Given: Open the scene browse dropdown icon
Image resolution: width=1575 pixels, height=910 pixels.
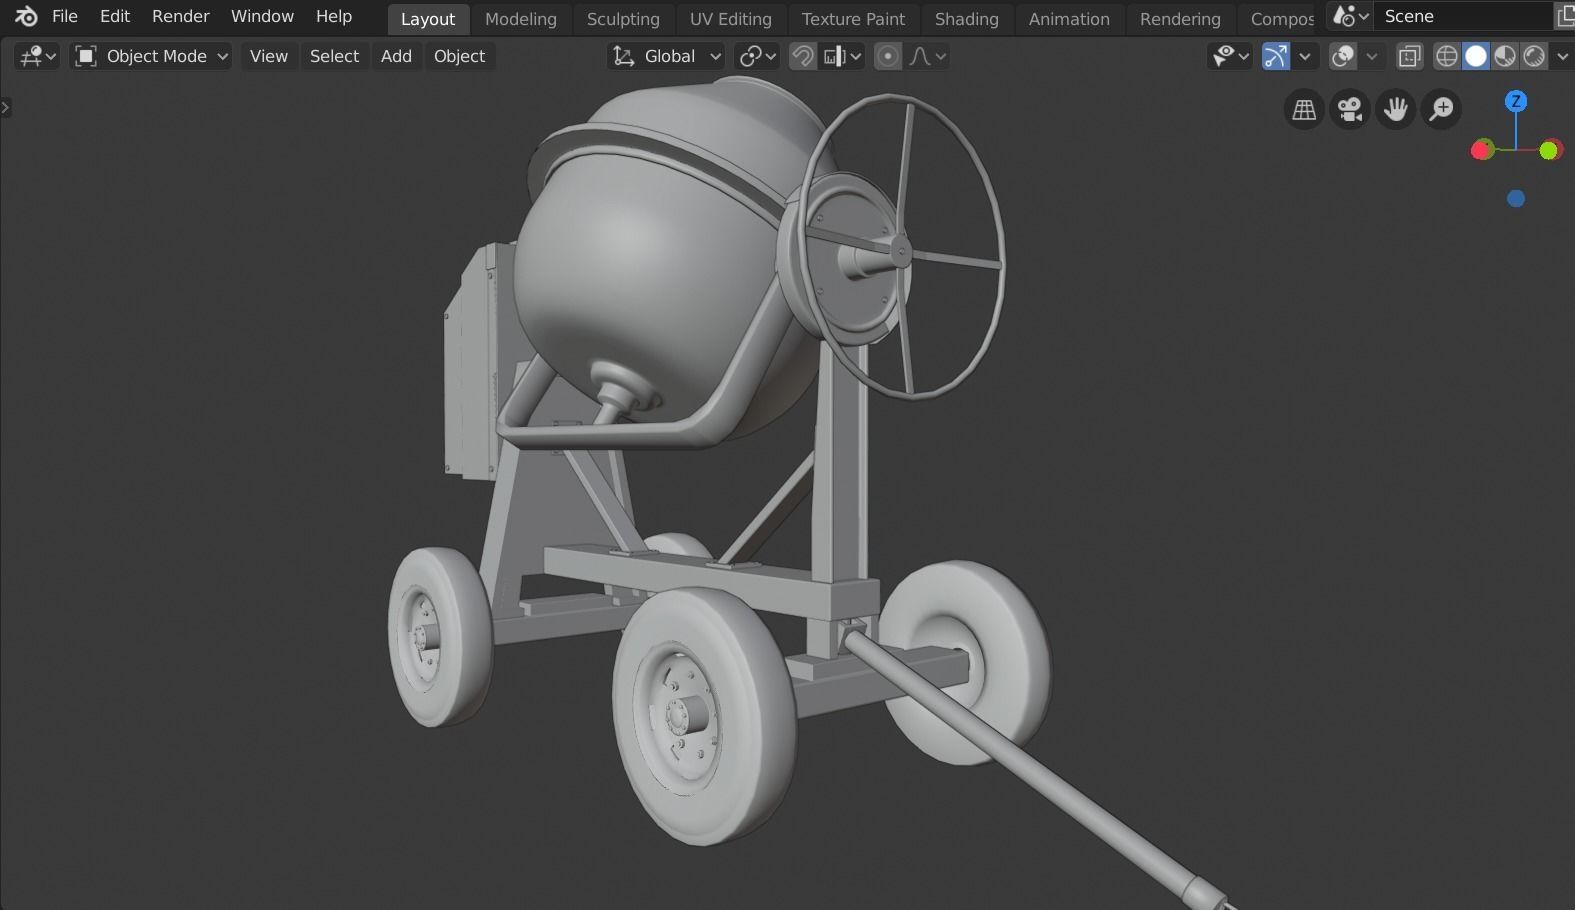Looking at the screenshot, I should [1350, 17].
